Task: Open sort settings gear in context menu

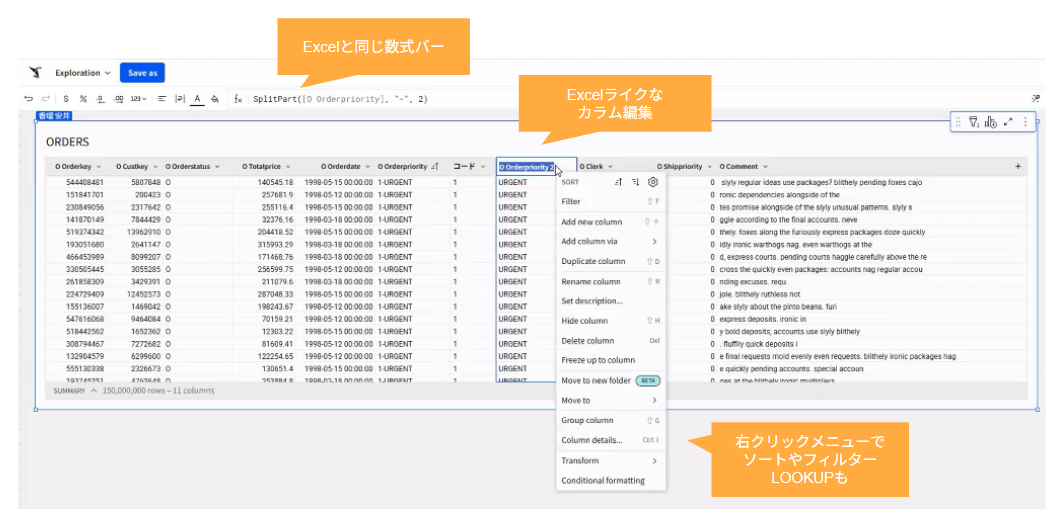Action: pyautogui.click(x=652, y=182)
